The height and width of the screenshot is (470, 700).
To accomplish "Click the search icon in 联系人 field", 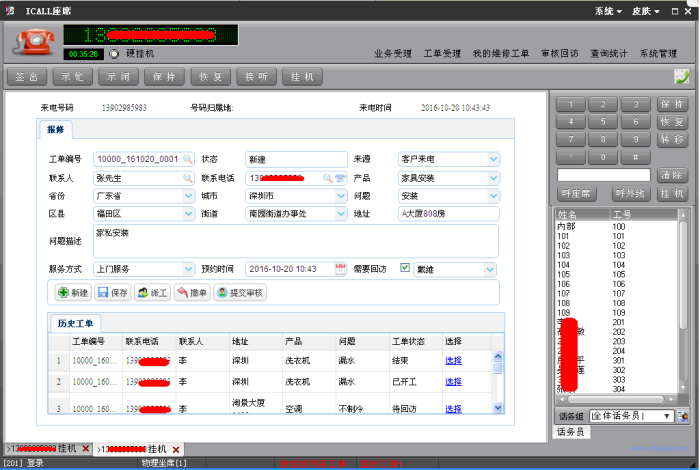I will click(187, 177).
